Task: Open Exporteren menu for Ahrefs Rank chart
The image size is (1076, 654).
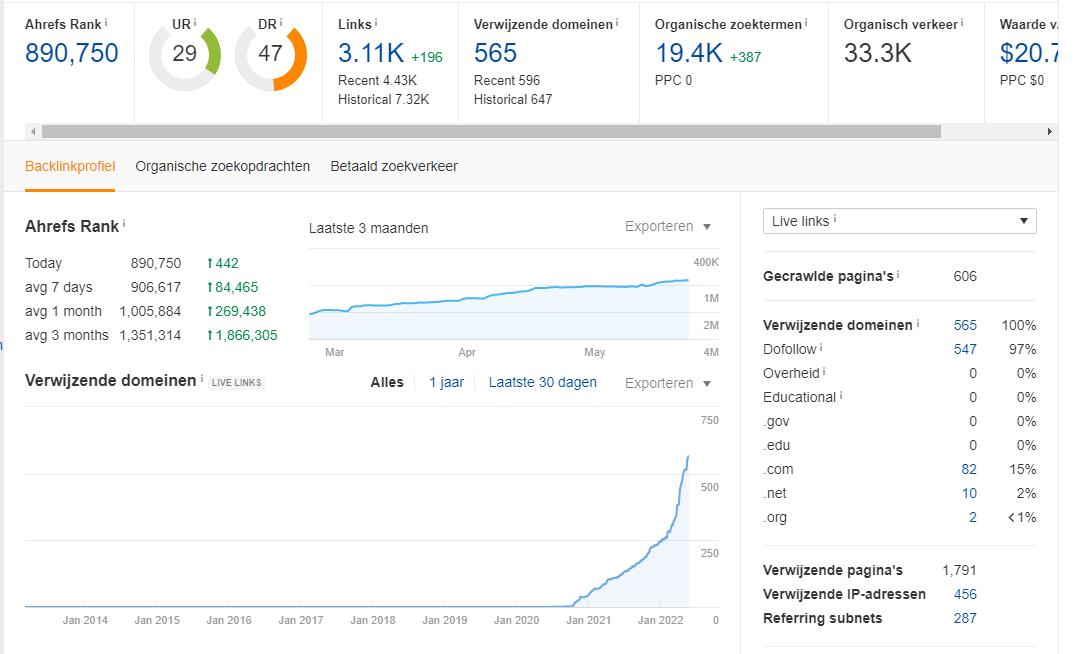Action: pyautogui.click(x=667, y=226)
